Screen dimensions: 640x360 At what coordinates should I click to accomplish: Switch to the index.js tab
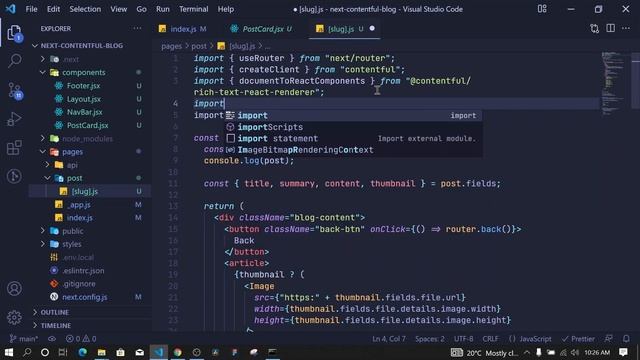coord(184,29)
